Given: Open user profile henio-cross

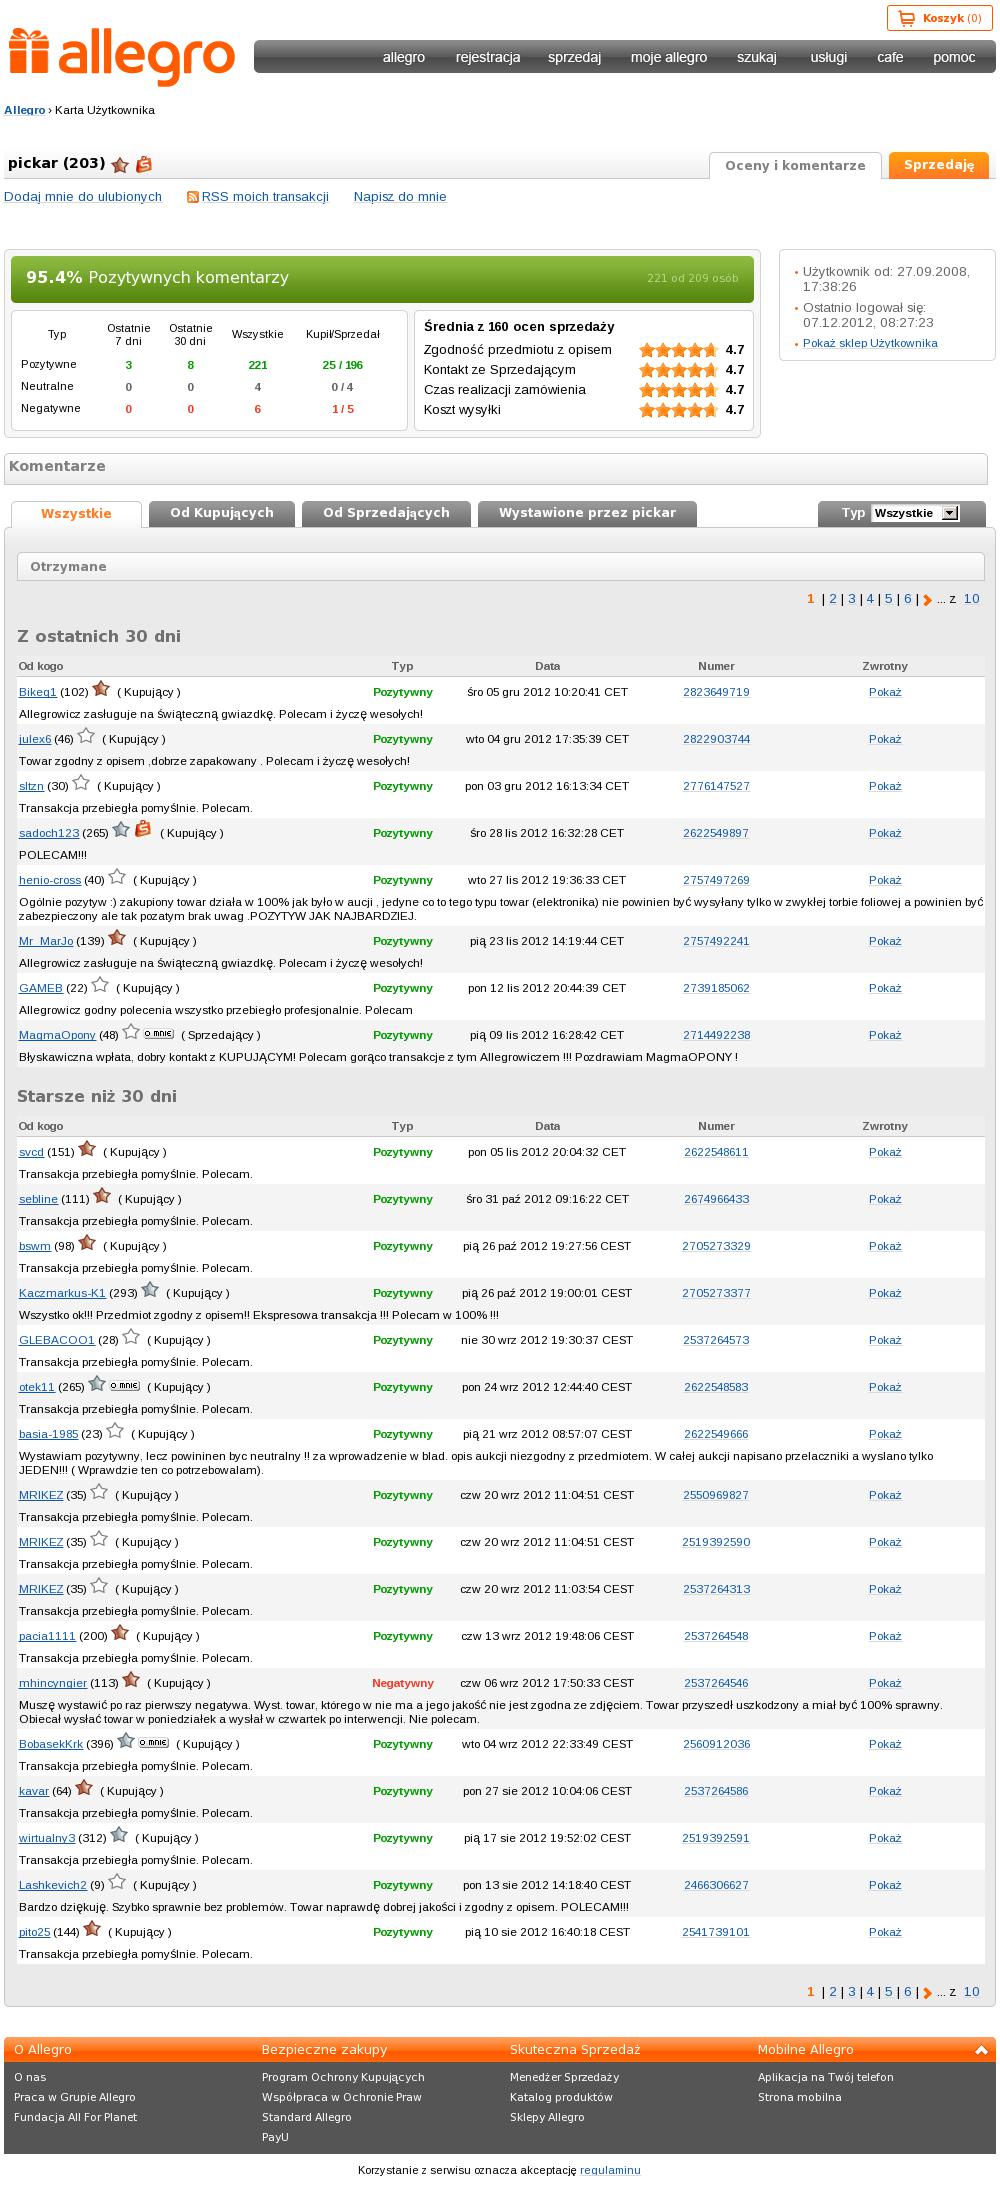Looking at the screenshot, I should [x=50, y=880].
